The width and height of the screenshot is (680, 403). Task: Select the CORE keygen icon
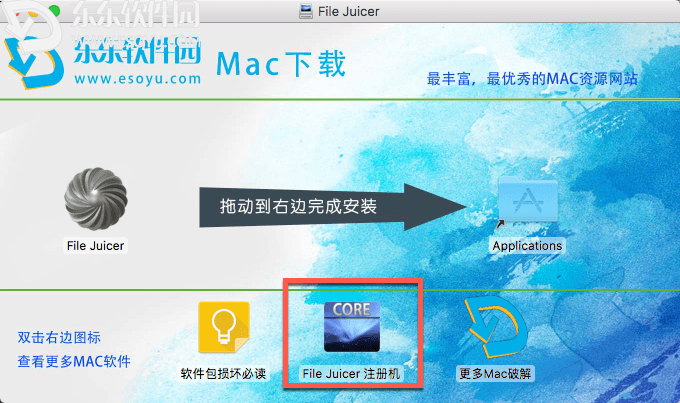click(x=352, y=327)
